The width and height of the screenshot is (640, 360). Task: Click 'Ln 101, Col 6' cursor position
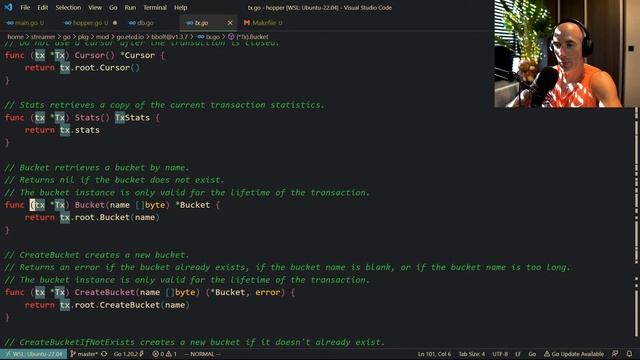pyautogui.click(x=434, y=354)
